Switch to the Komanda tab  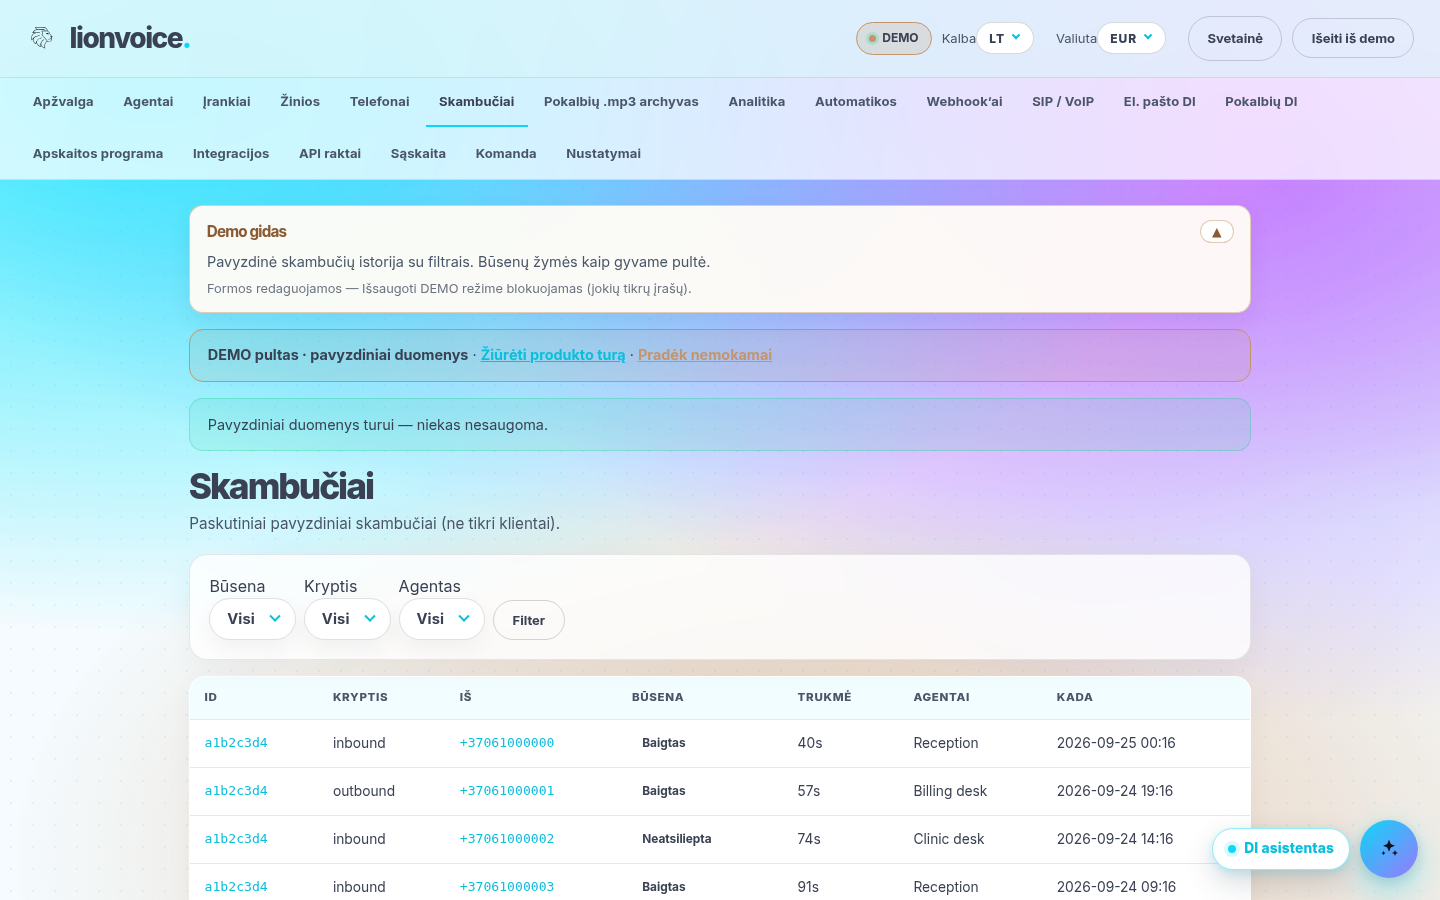(x=506, y=154)
